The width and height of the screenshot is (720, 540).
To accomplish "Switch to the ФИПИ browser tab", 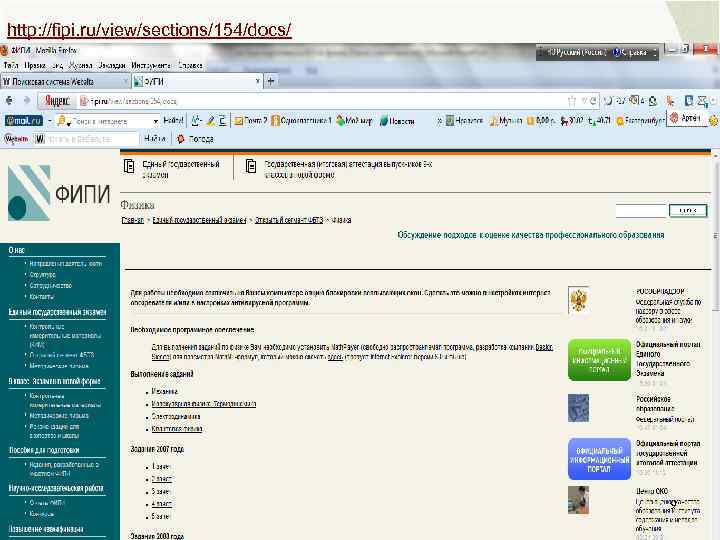I will (195, 82).
